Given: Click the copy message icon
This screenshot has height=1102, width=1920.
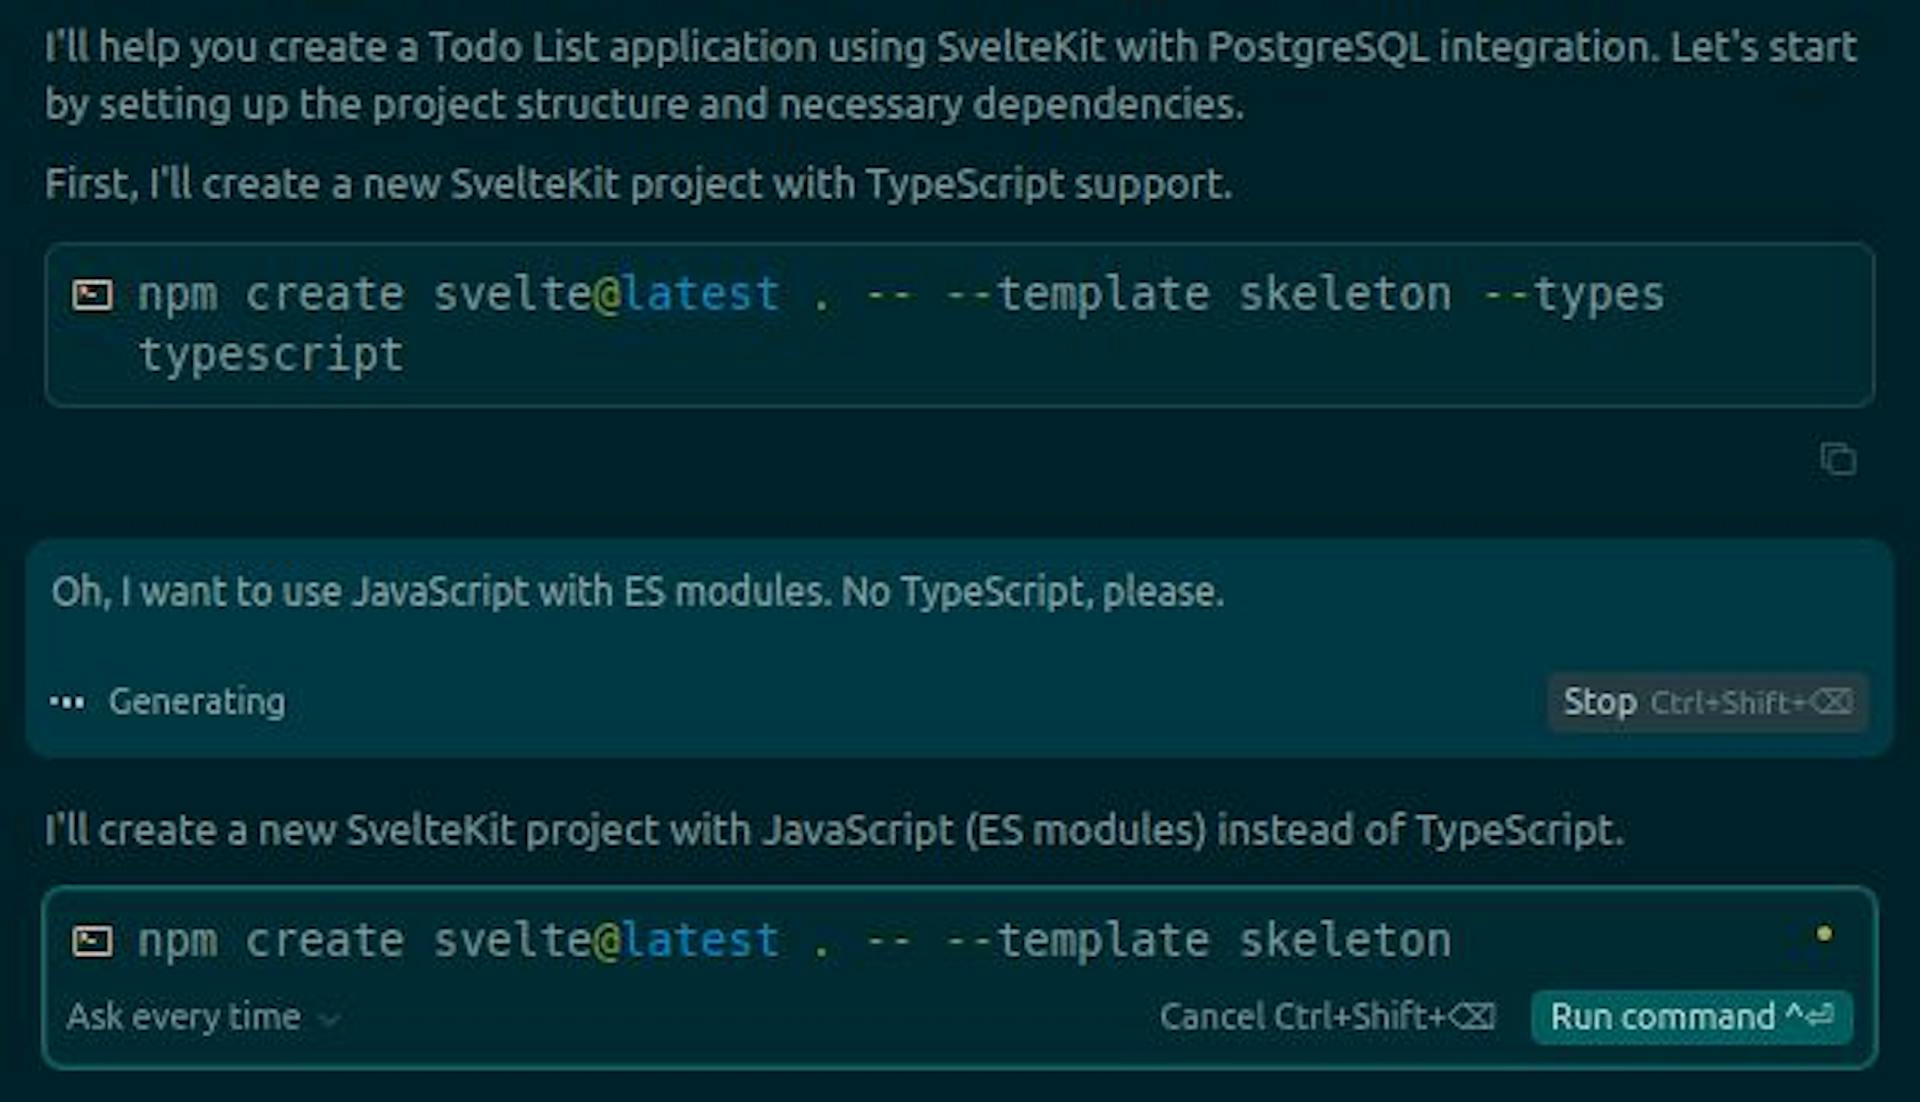Looking at the screenshot, I should tap(1837, 459).
